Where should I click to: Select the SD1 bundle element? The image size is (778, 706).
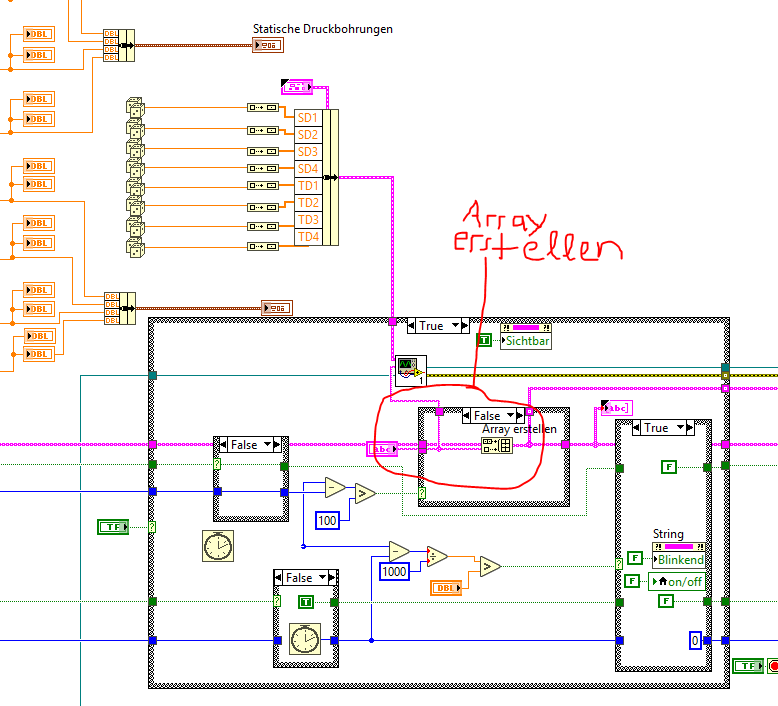pyautogui.click(x=308, y=118)
